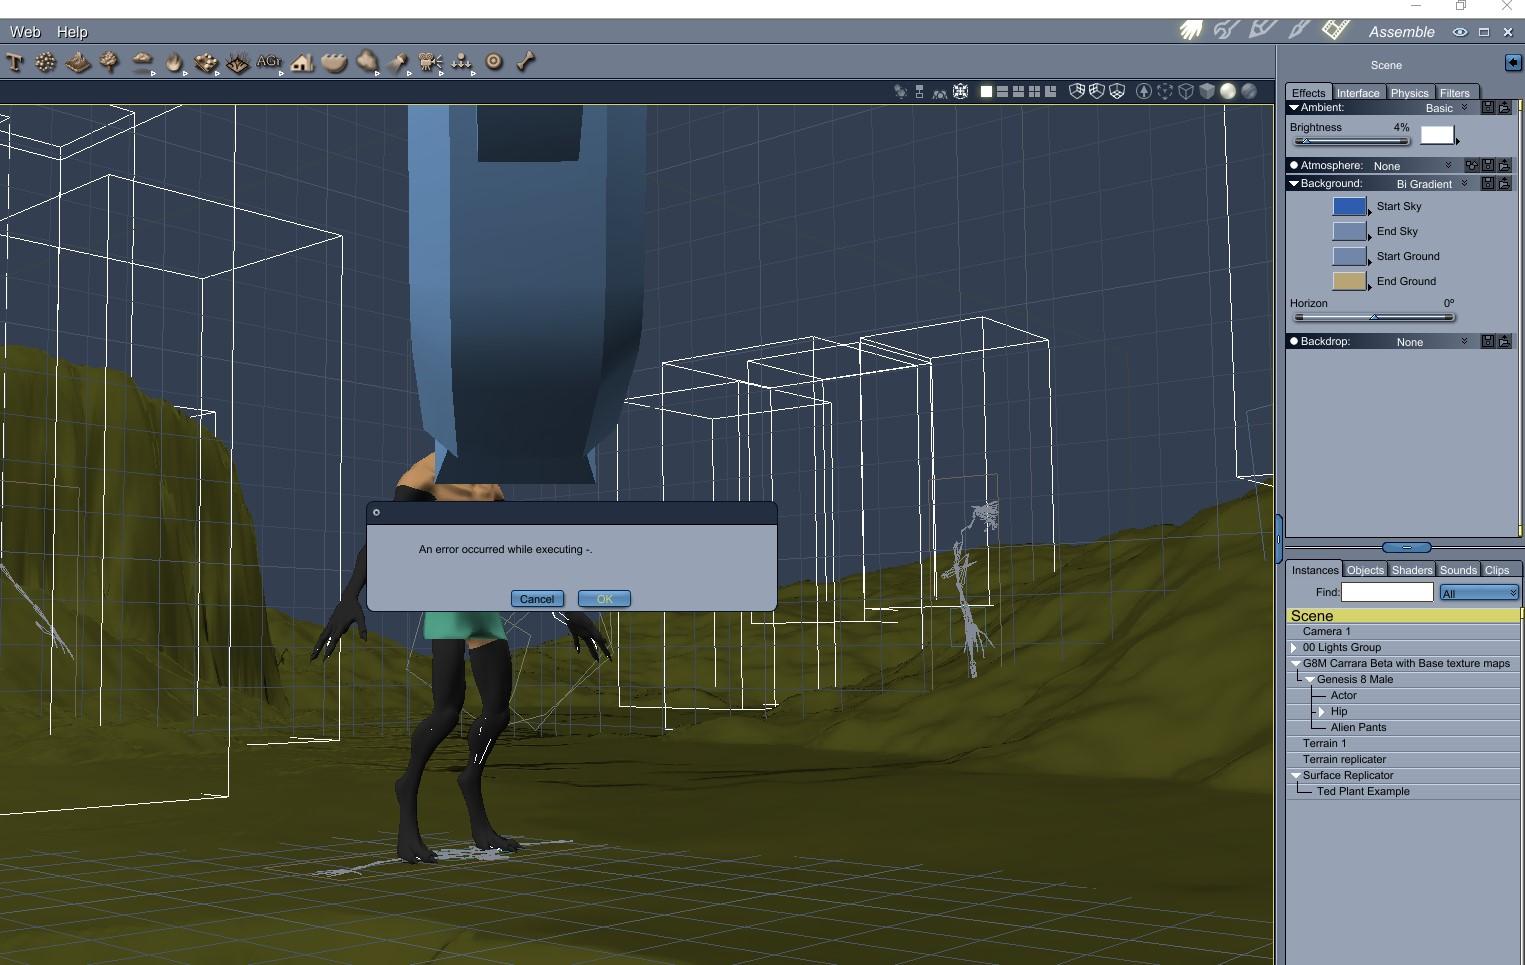The height and width of the screenshot is (965, 1525).
Task: Open the Render room film icon
Action: click(1336, 31)
